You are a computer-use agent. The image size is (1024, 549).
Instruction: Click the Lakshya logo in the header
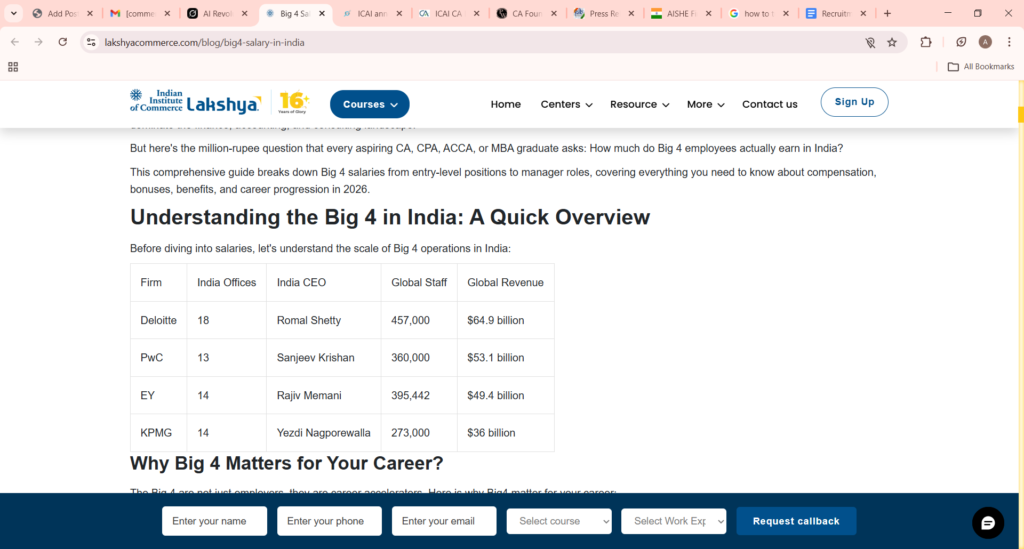196,103
